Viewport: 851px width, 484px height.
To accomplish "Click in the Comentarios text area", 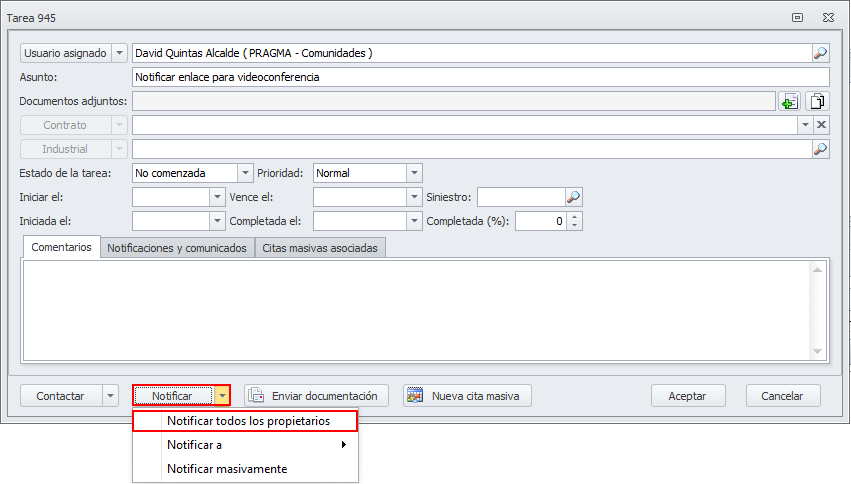I will (x=415, y=310).
